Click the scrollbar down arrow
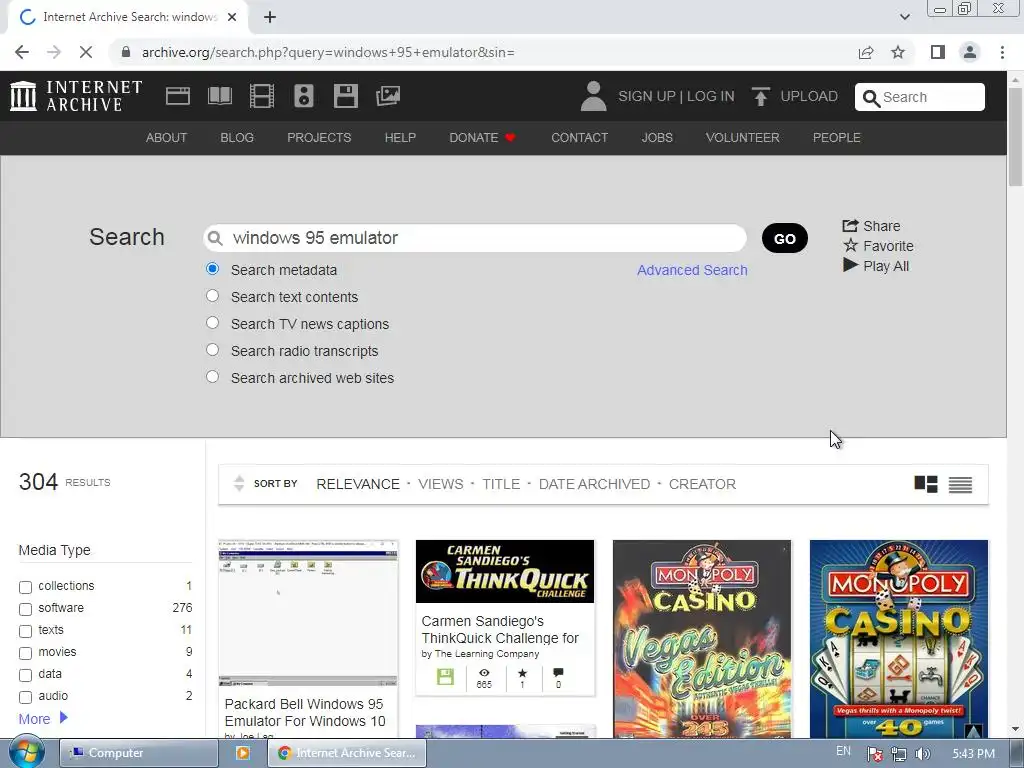Image resolution: width=1024 pixels, height=768 pixels. [1015, 729]
